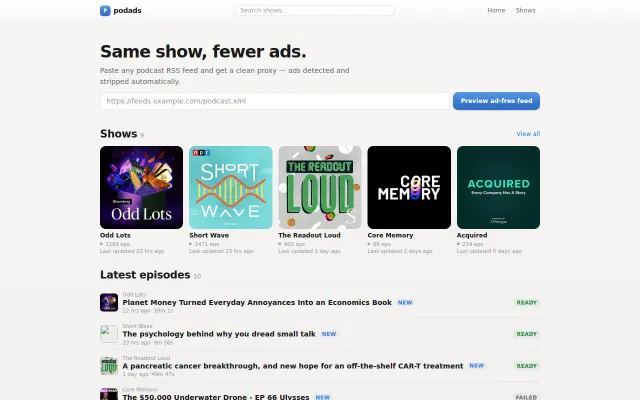The image size is (640, 400).
Task: Open psychology behind small talk episode
Action: (219, 334)
